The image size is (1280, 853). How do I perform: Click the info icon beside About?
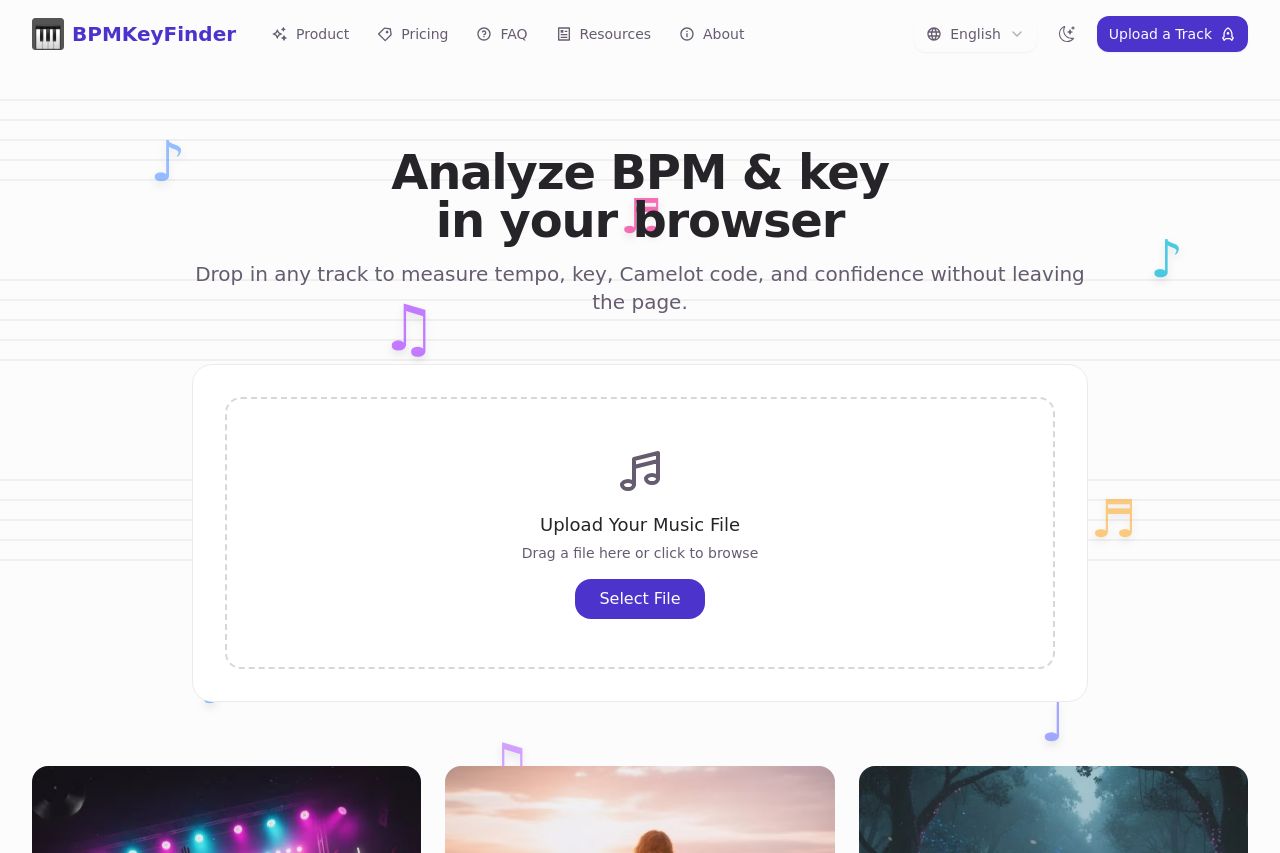[x=687, y=34]
